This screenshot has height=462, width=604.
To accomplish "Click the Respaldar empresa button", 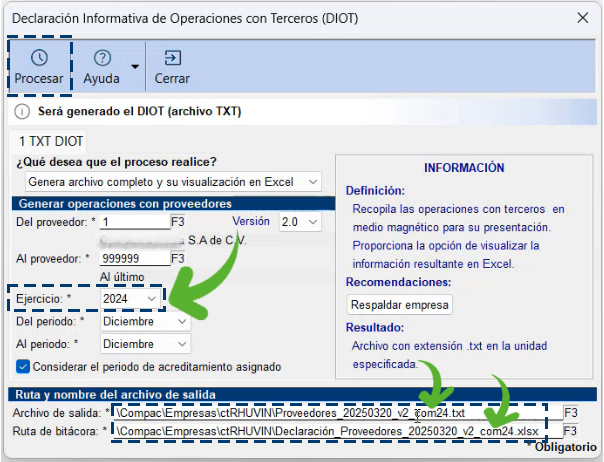I will click(400, 304).
